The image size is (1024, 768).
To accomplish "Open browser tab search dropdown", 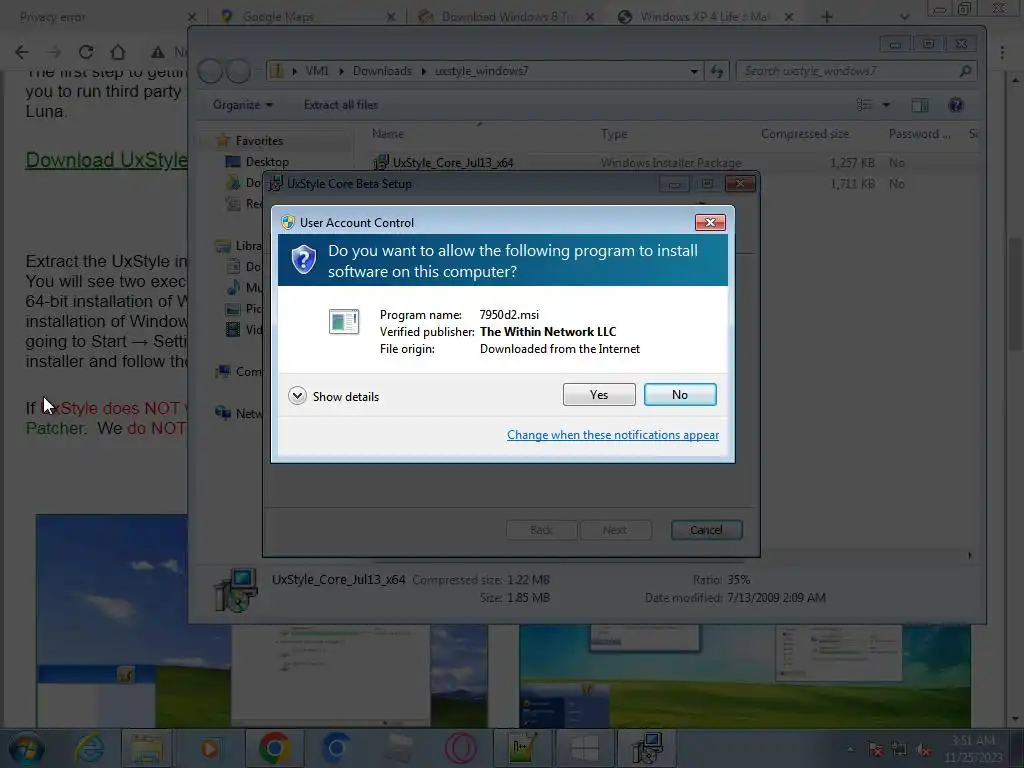I will click(x=904, y=17).
